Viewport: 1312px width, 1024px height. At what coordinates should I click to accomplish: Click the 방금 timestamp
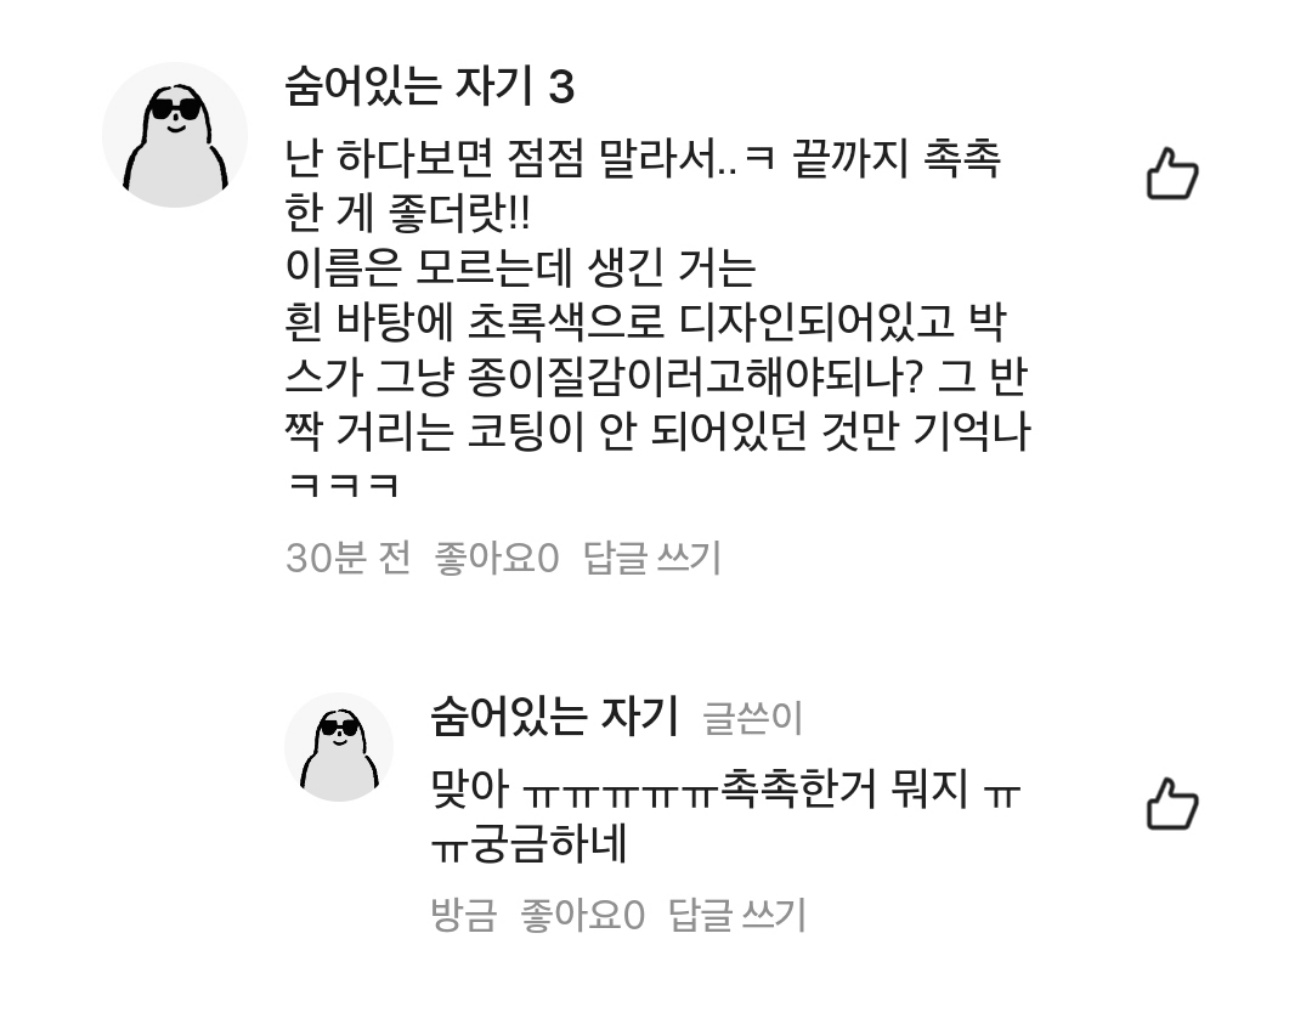point(463,914)
